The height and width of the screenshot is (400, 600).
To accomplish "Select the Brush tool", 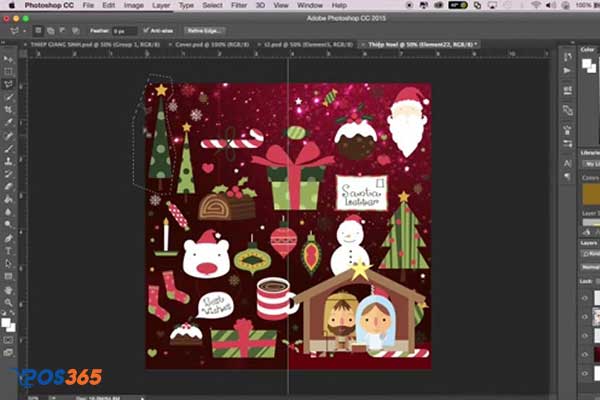I will [8, 149].
